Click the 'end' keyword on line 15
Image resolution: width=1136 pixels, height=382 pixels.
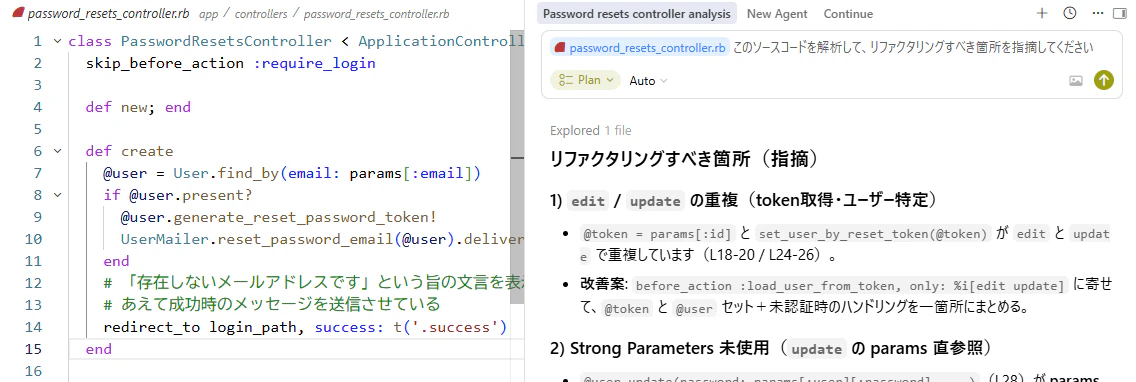[99, 349]
